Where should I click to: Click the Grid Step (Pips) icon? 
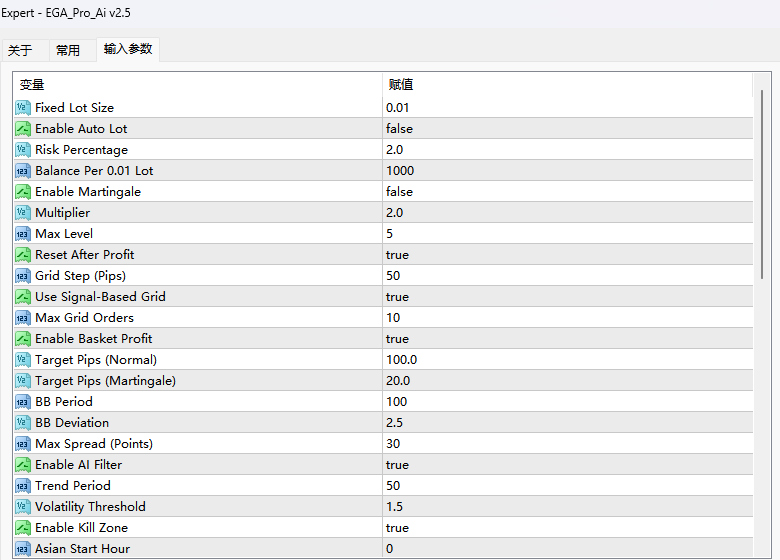coord(23,276)
